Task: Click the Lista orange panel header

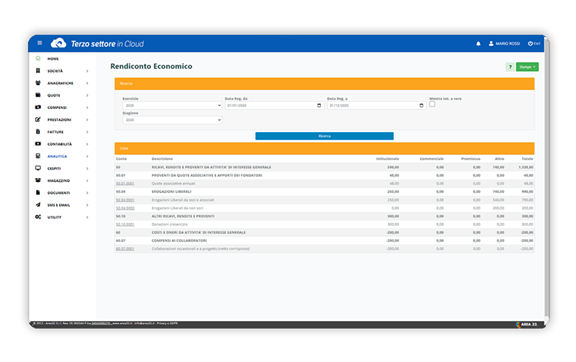Action: 324,148
